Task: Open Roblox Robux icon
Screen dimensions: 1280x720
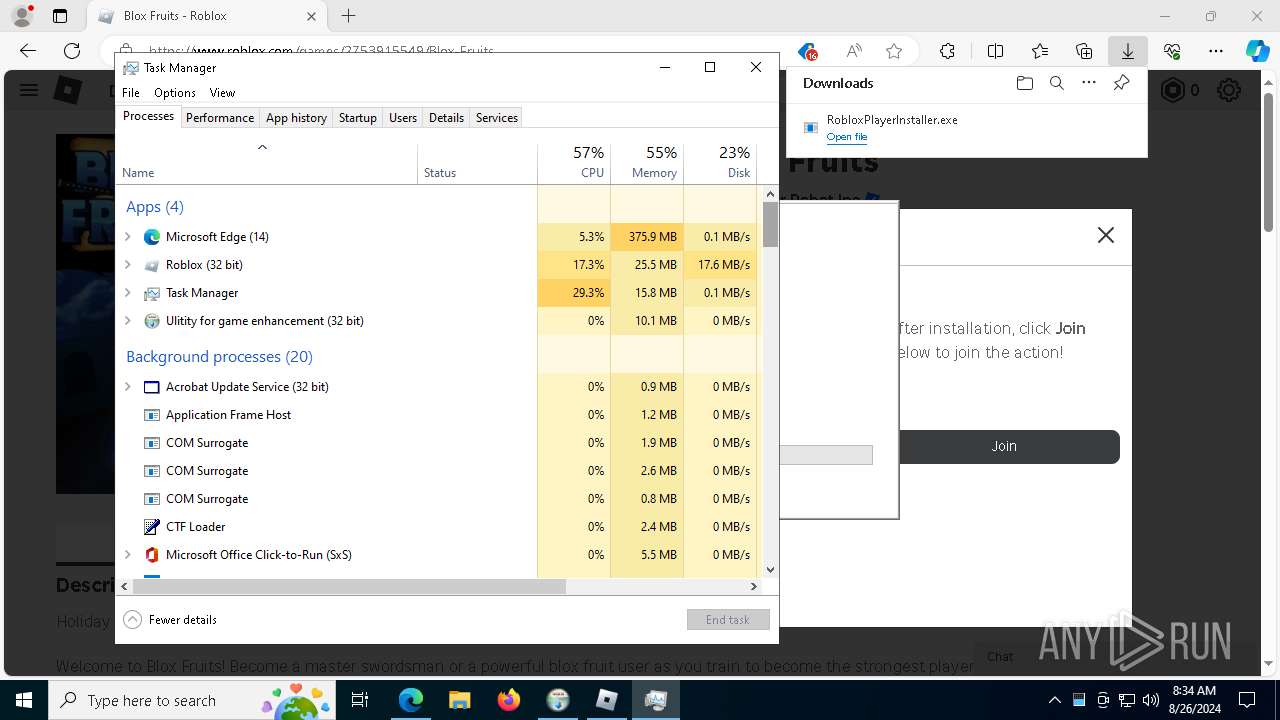Action: tap(1172, 91)
